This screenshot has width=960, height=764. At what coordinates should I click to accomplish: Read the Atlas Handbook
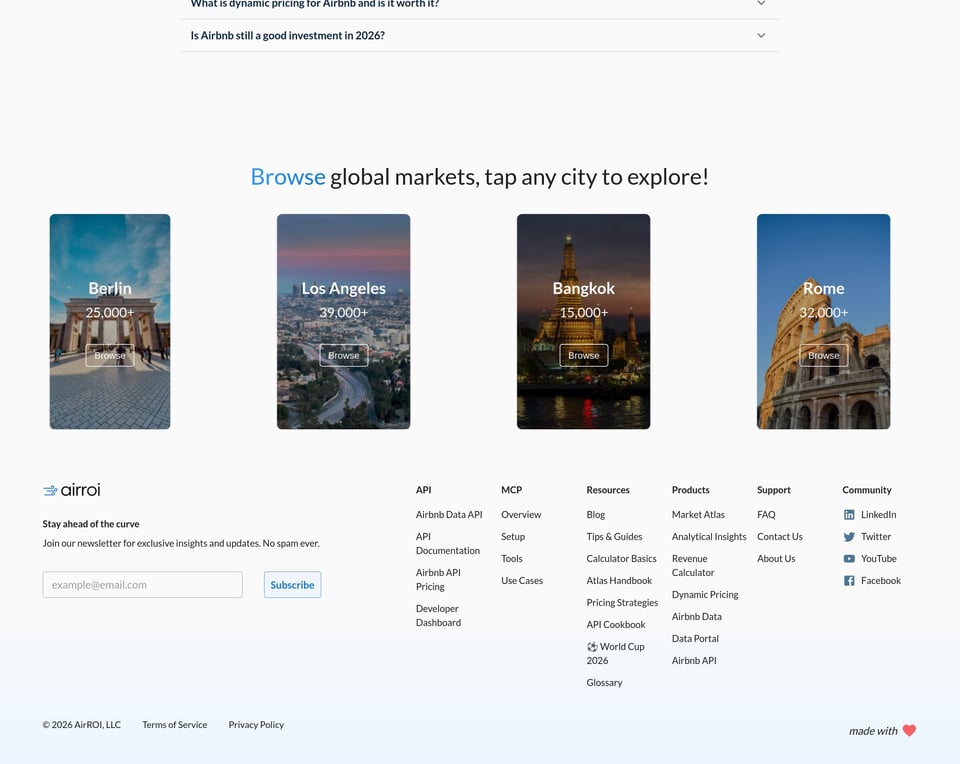(x=619, y=581)
